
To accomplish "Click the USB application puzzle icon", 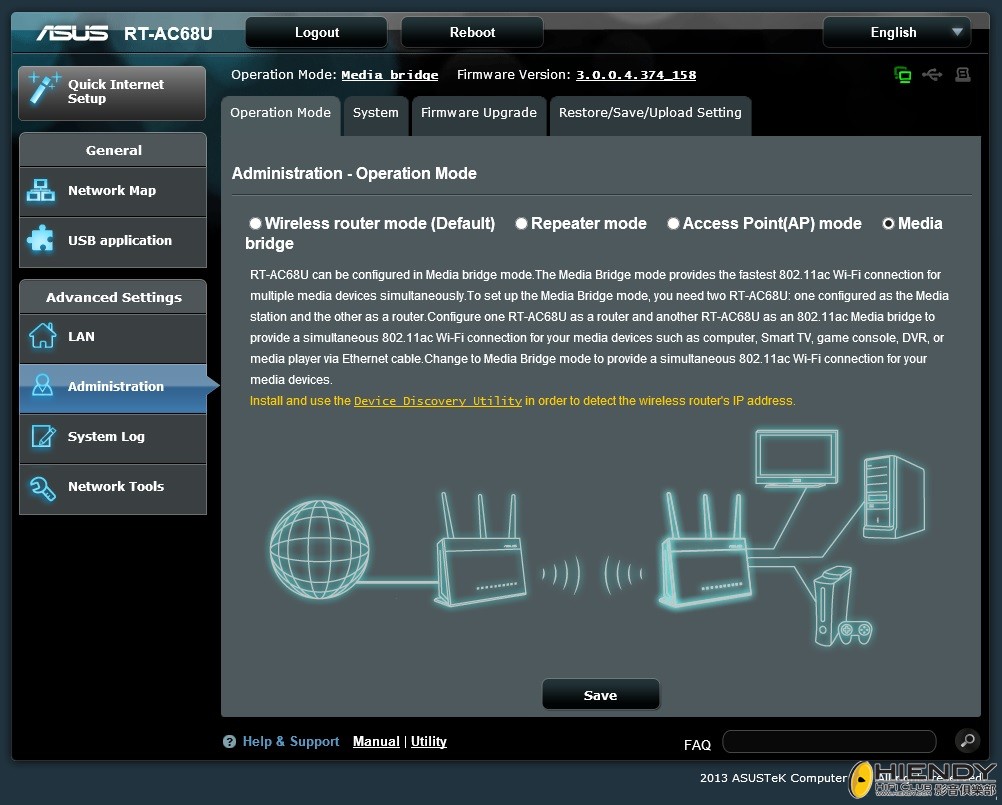I will click(40, 239).
